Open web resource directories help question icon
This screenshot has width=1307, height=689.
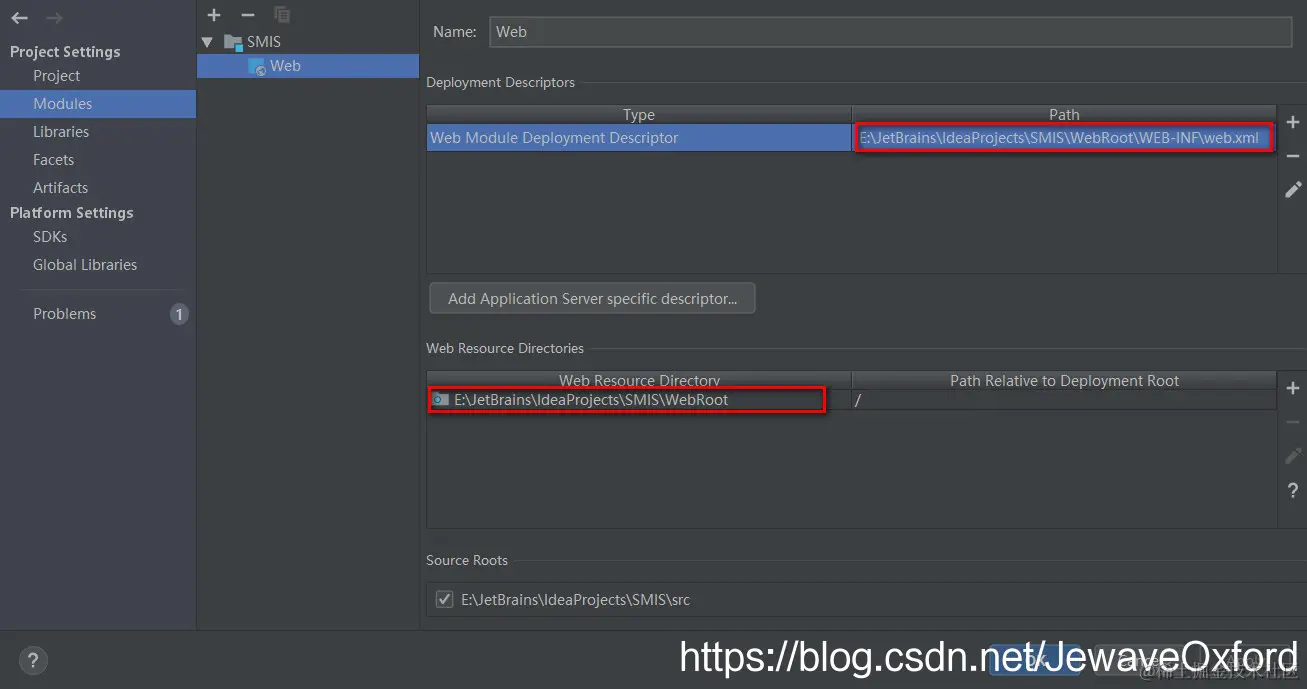click(x=1292, y=490)
